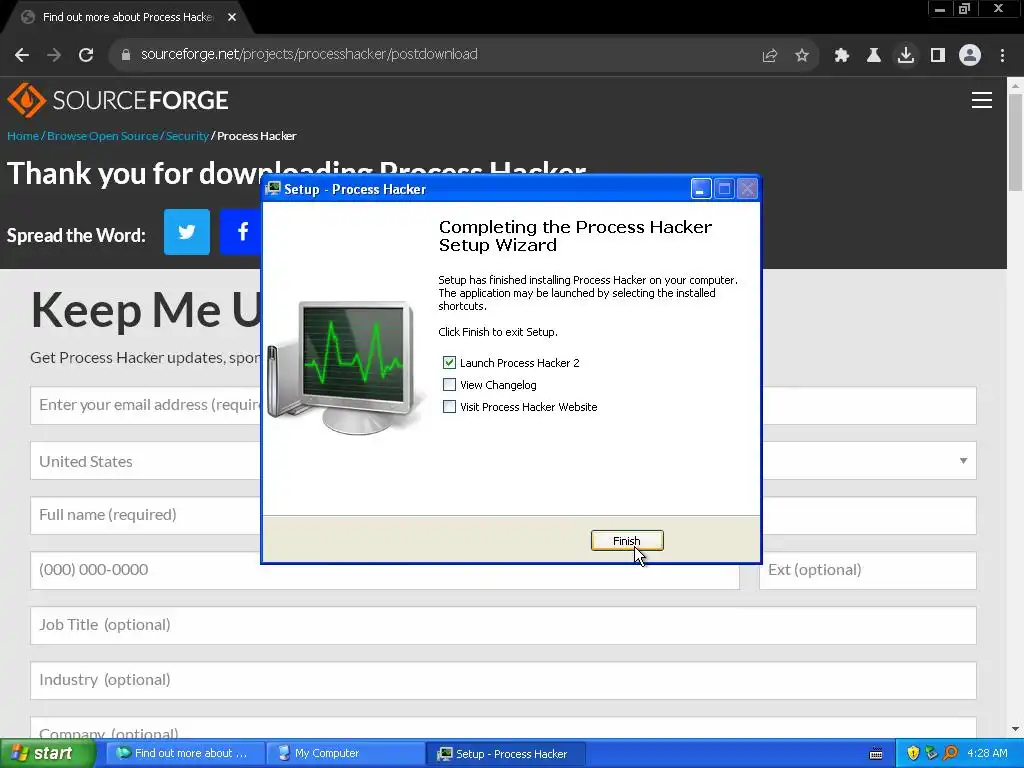This screenshot has width=1024, height=768.
Task: Share on Facebook via f button
Action: pyautogui.click(x=240, y=232)
